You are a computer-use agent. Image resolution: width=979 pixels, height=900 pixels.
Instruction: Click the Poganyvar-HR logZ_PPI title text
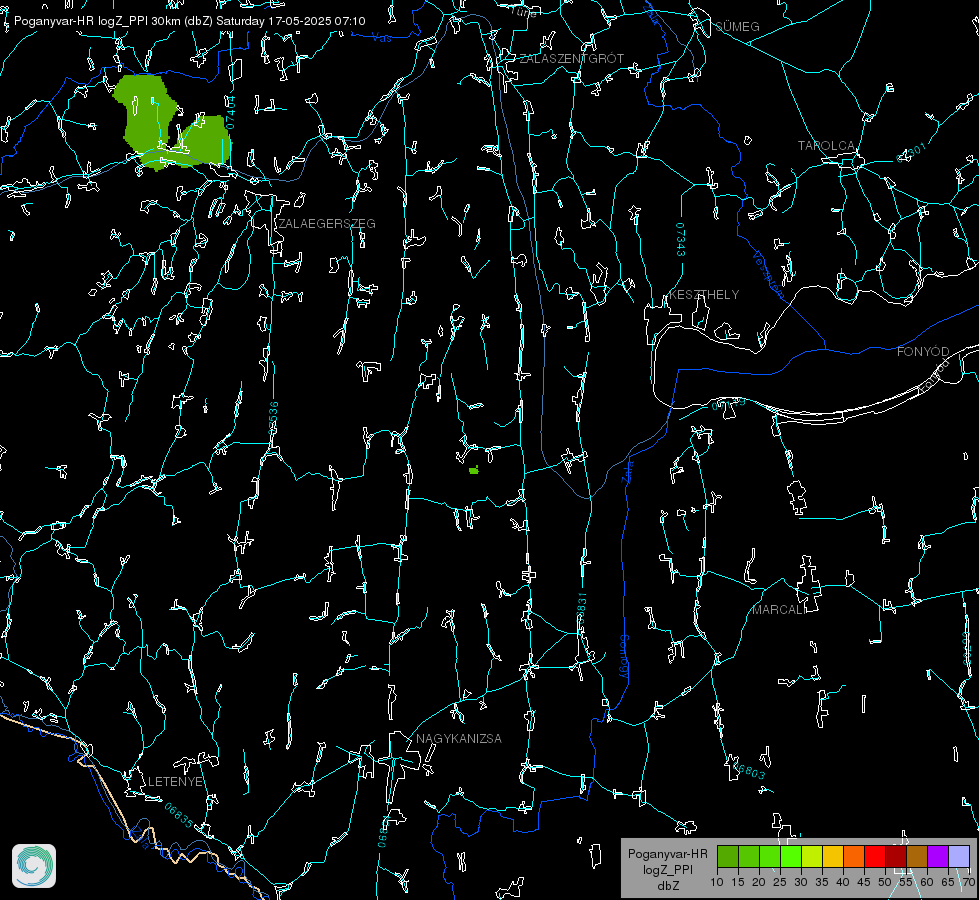tap(189, 21)
